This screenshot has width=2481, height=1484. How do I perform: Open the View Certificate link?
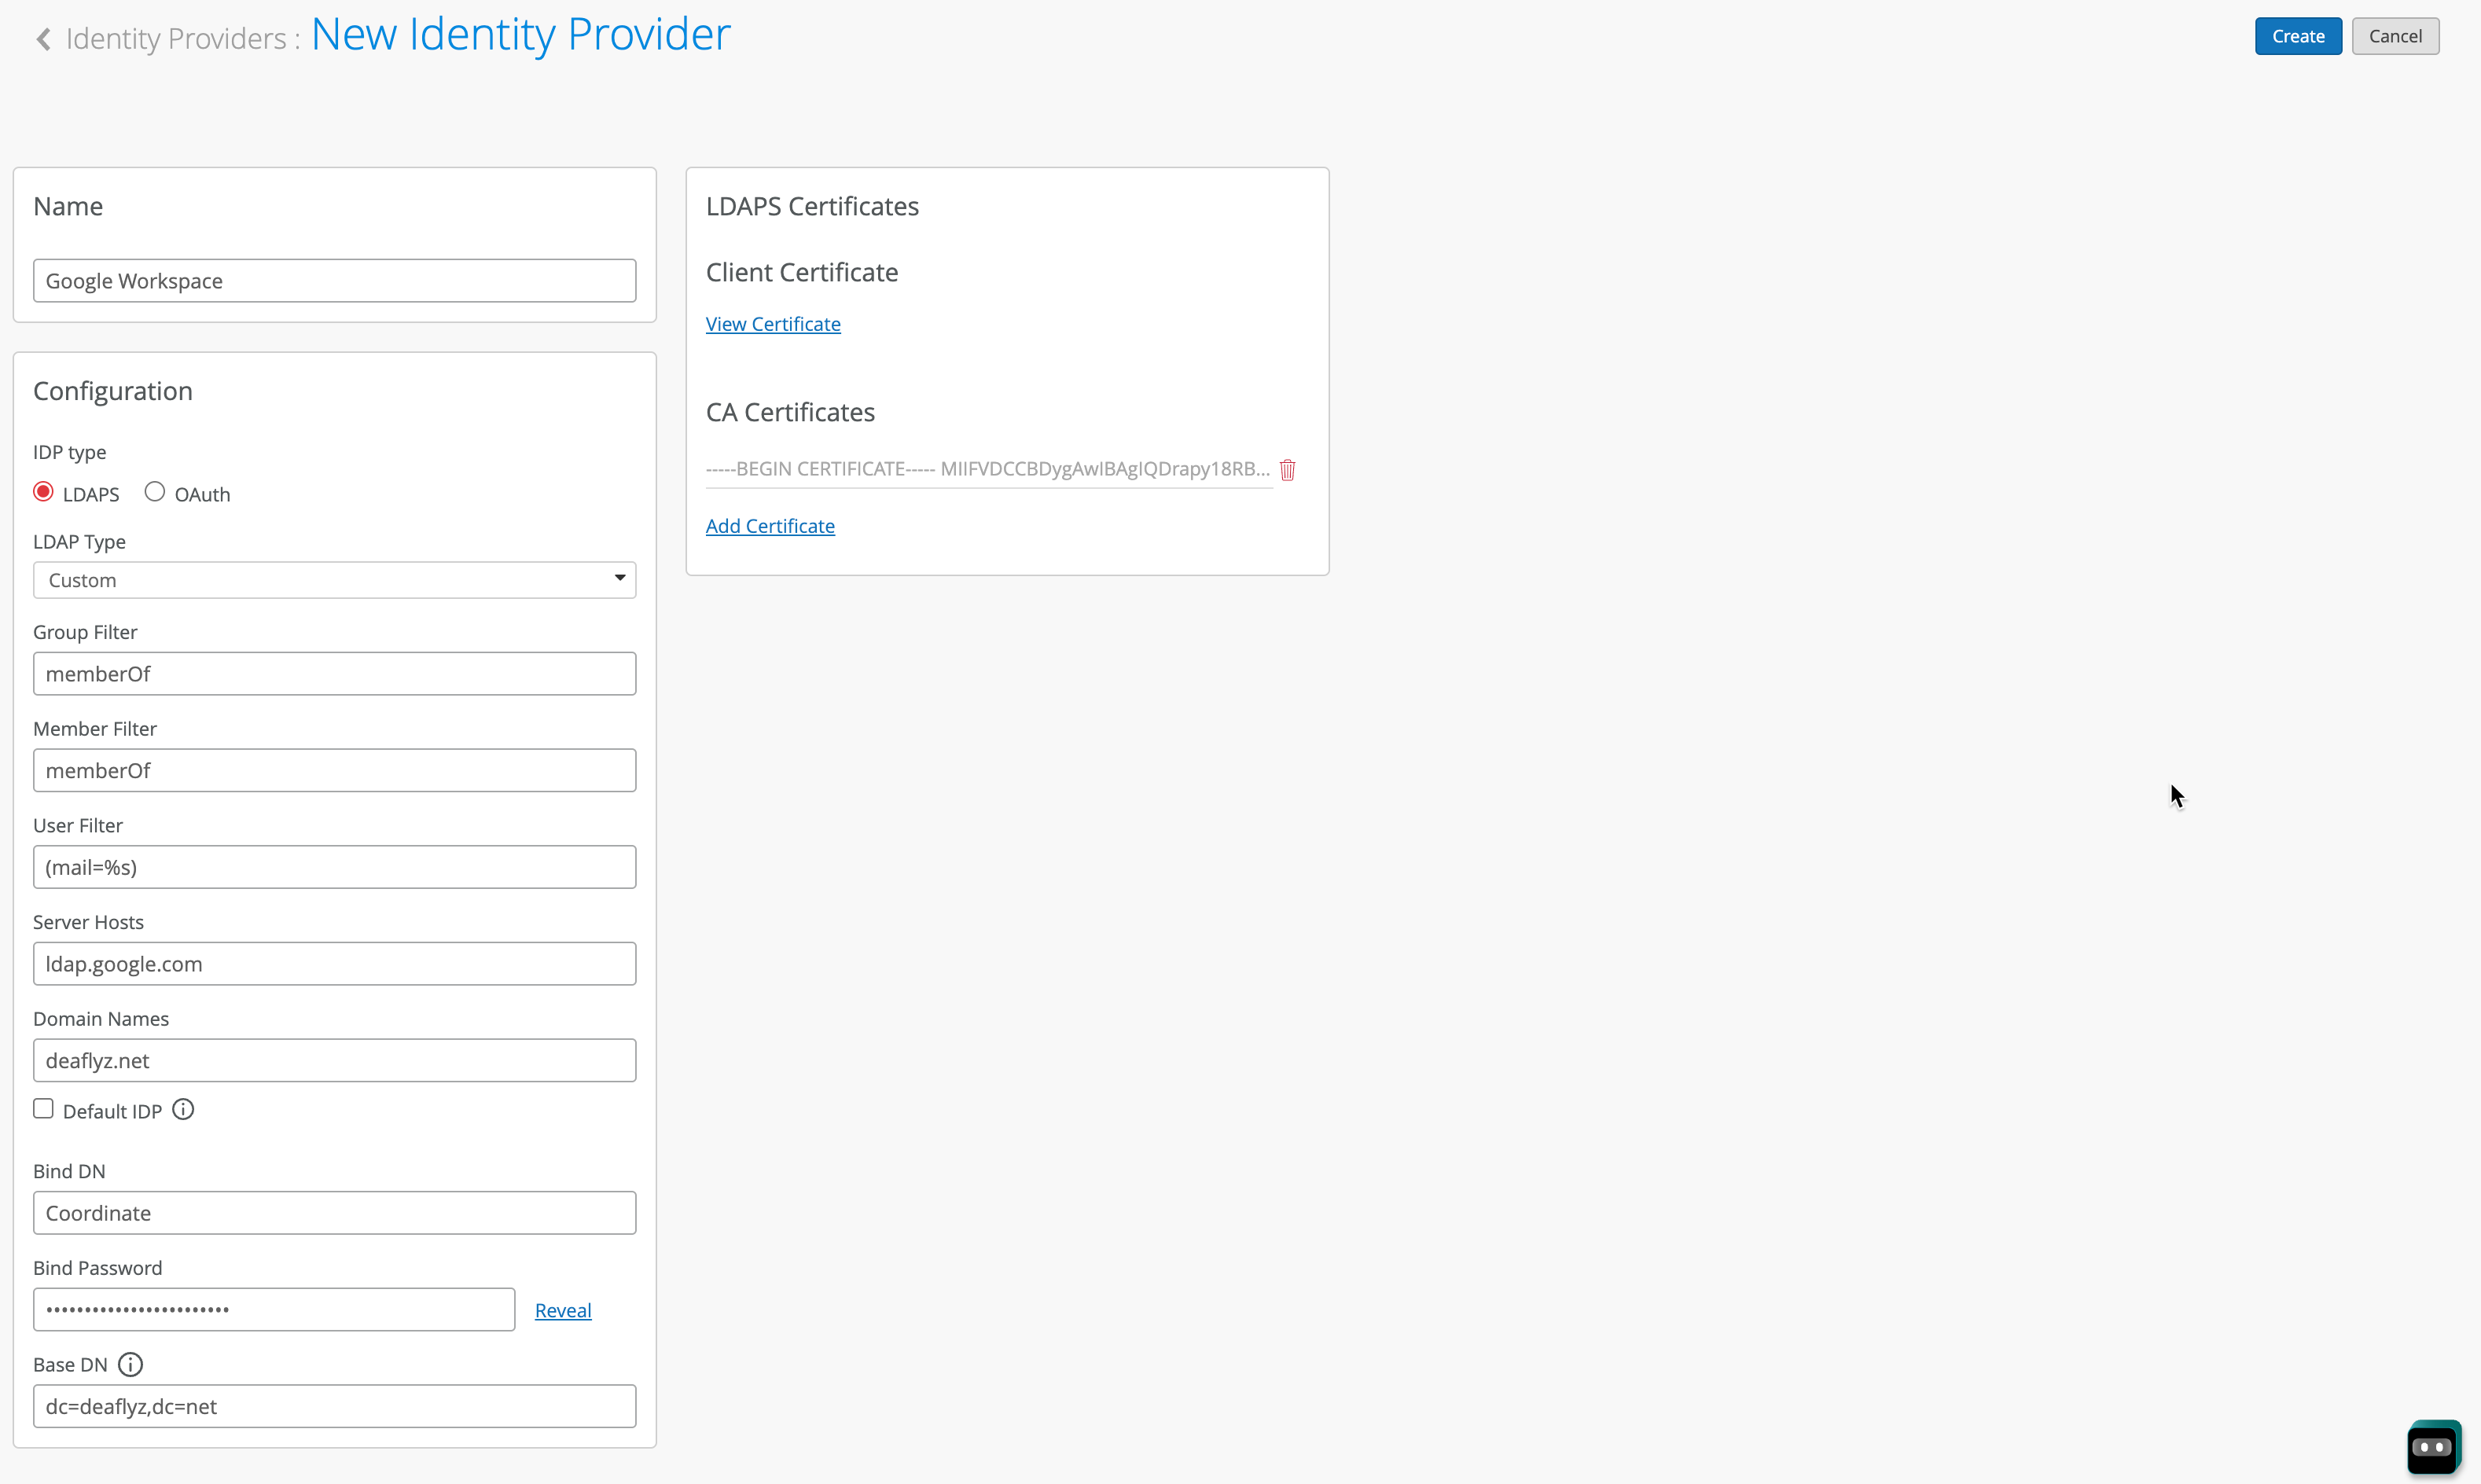coord(773,324)
